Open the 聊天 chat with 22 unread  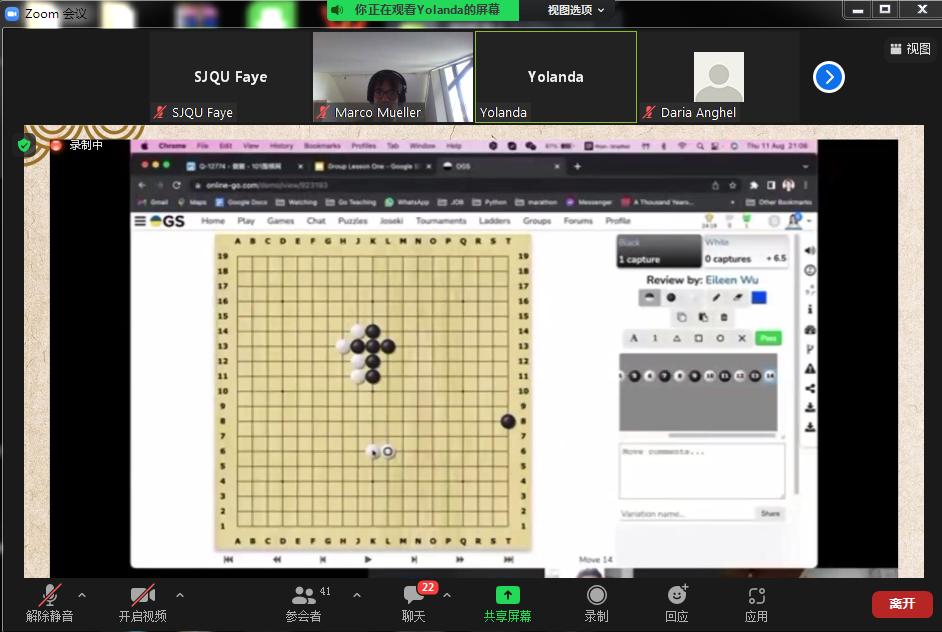pos(413,603)
